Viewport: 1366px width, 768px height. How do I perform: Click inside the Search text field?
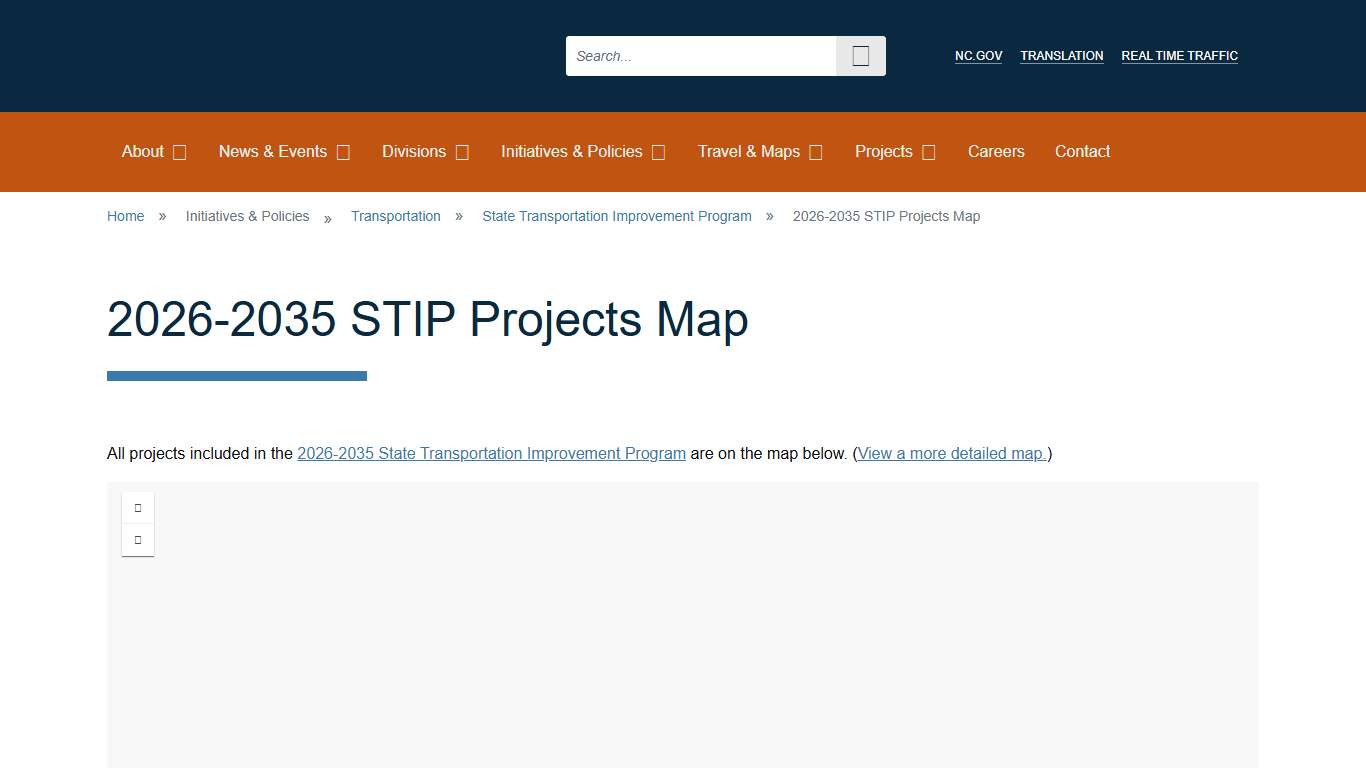click(700, 56)
